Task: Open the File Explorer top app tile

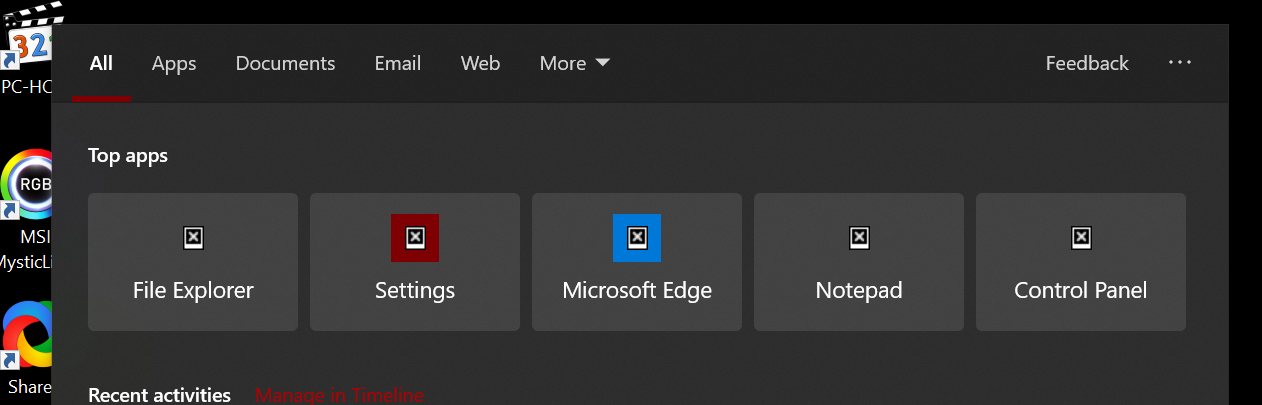Action: click(x=193, y=262)
